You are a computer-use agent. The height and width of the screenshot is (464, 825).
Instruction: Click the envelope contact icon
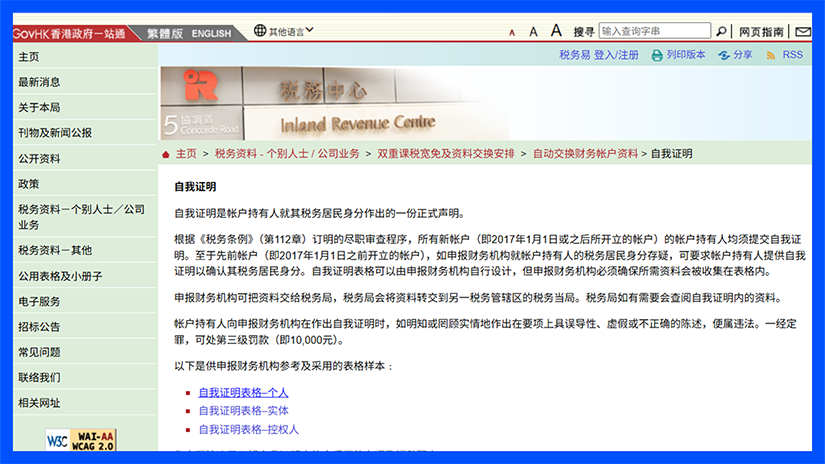[803, 32]
